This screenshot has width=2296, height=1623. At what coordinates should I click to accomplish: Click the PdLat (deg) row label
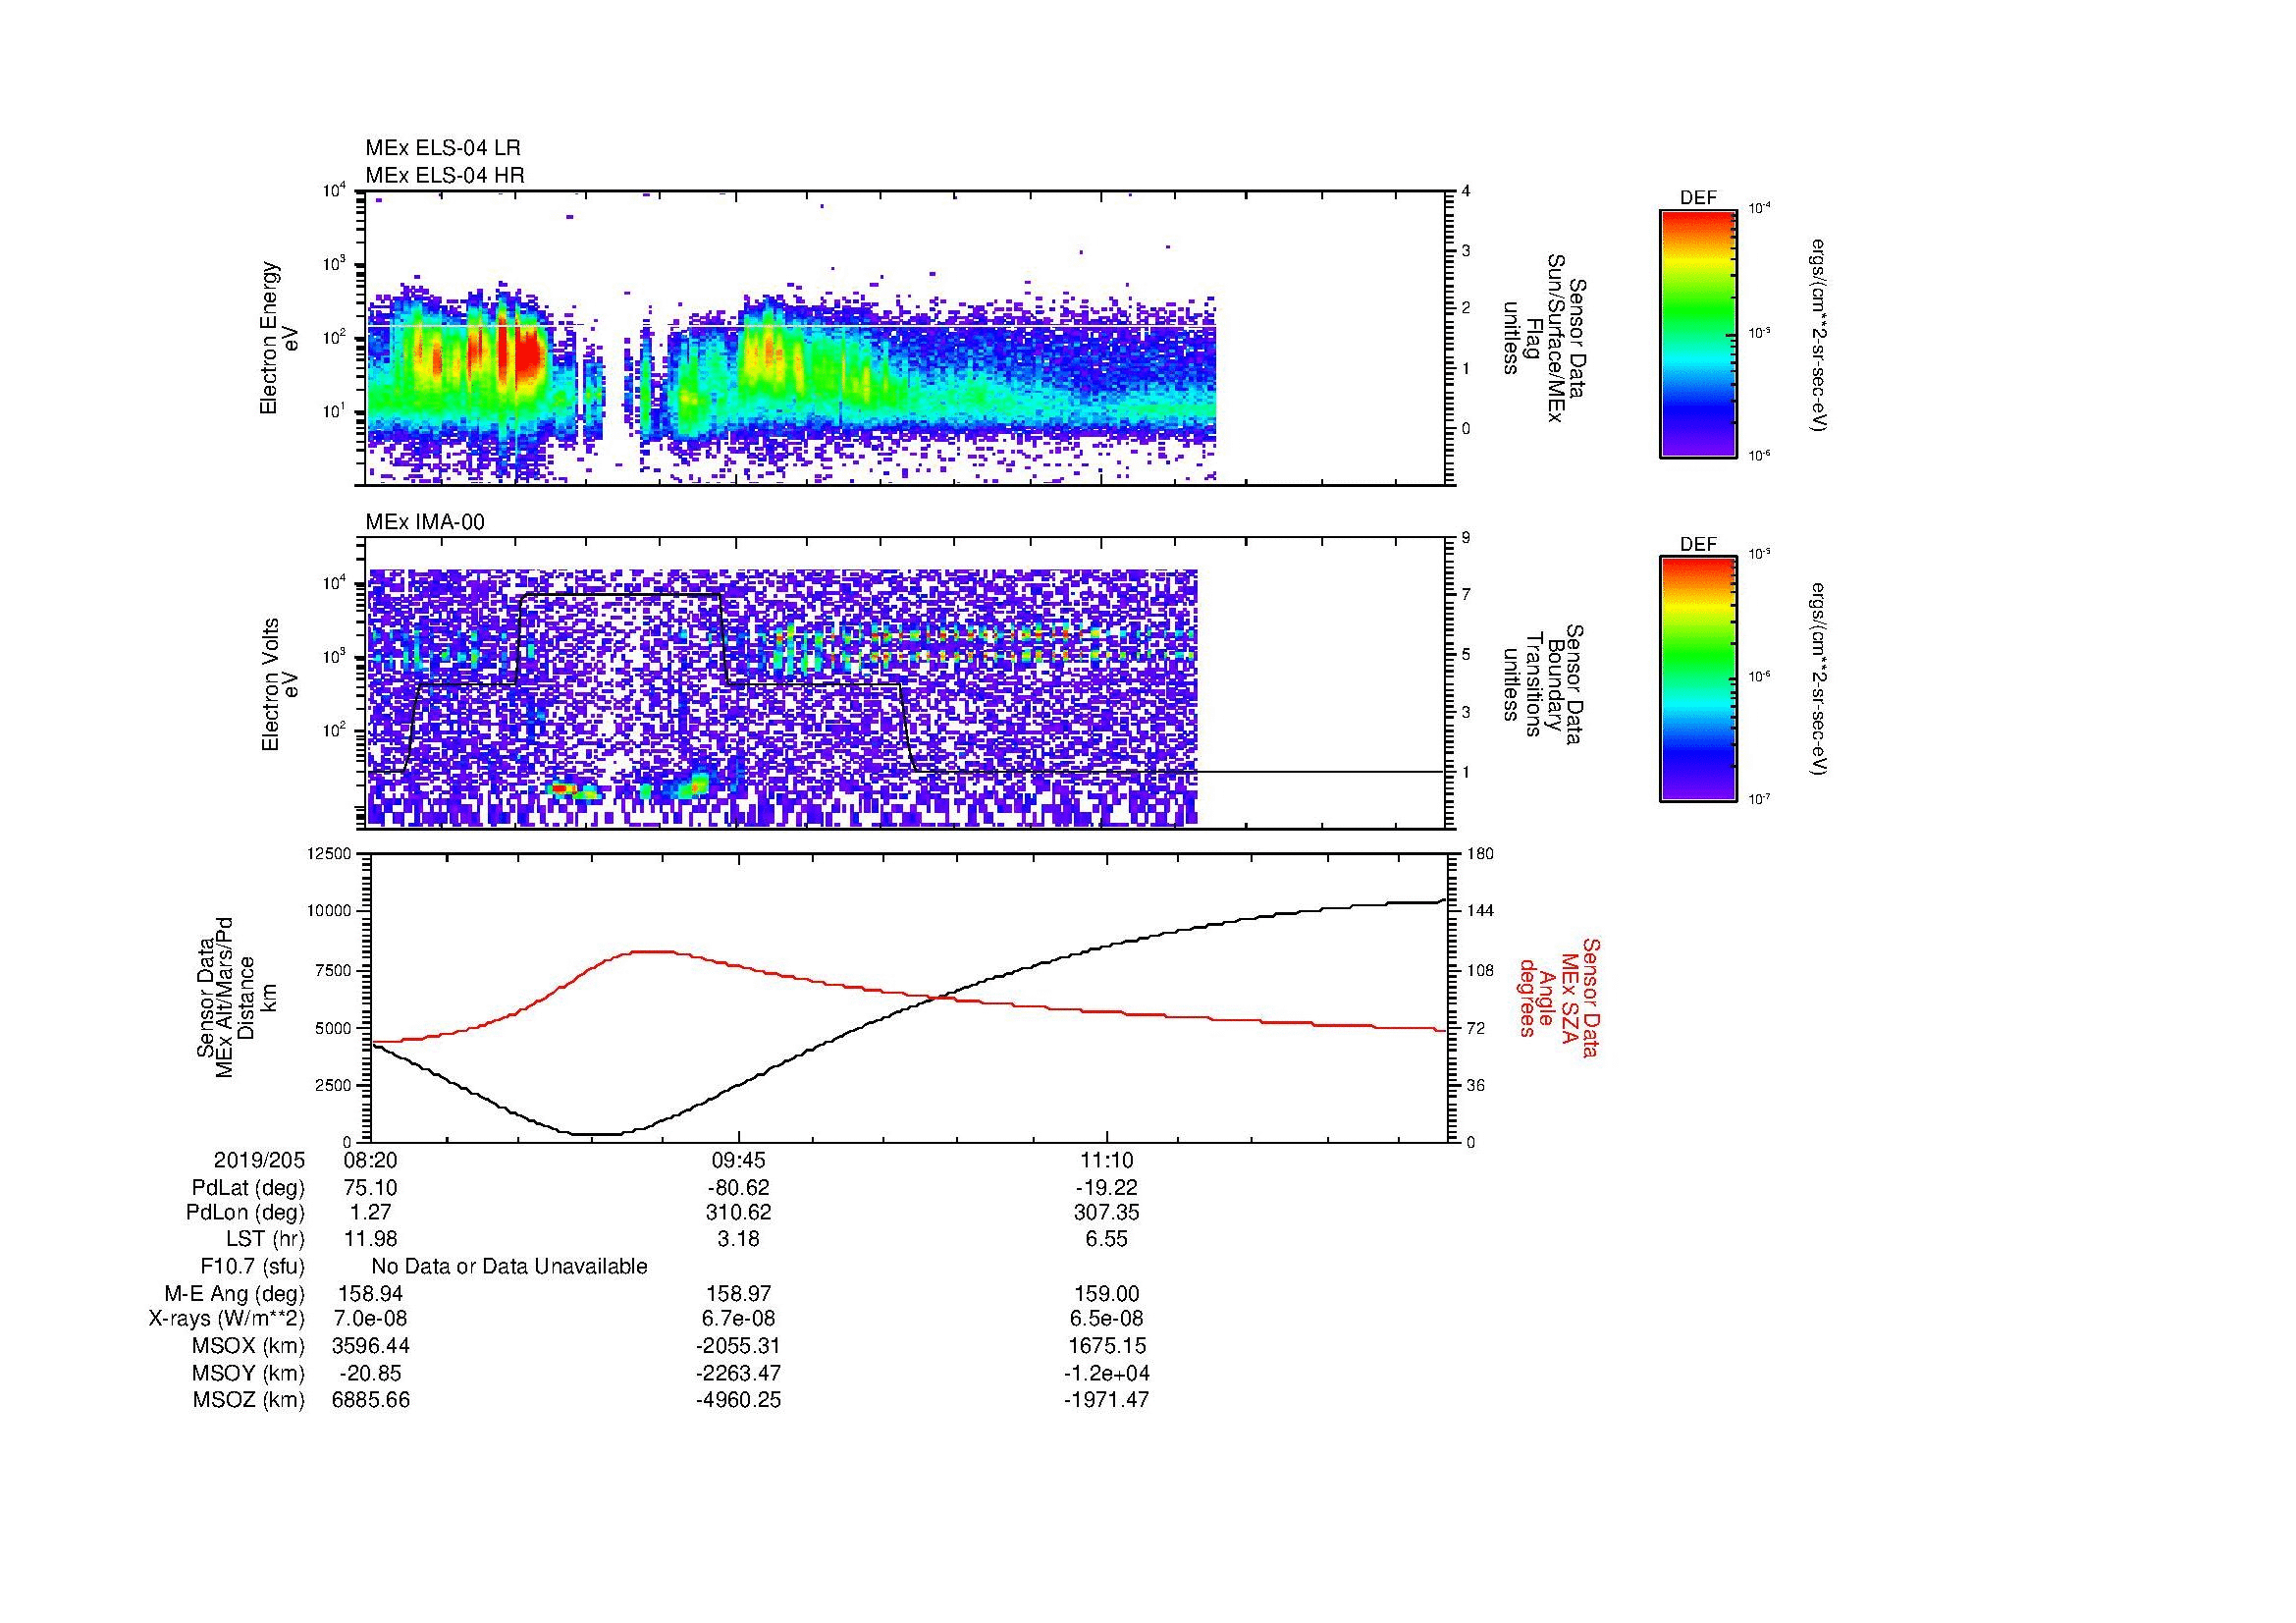pyautogui.click(x=248, y=1188)
